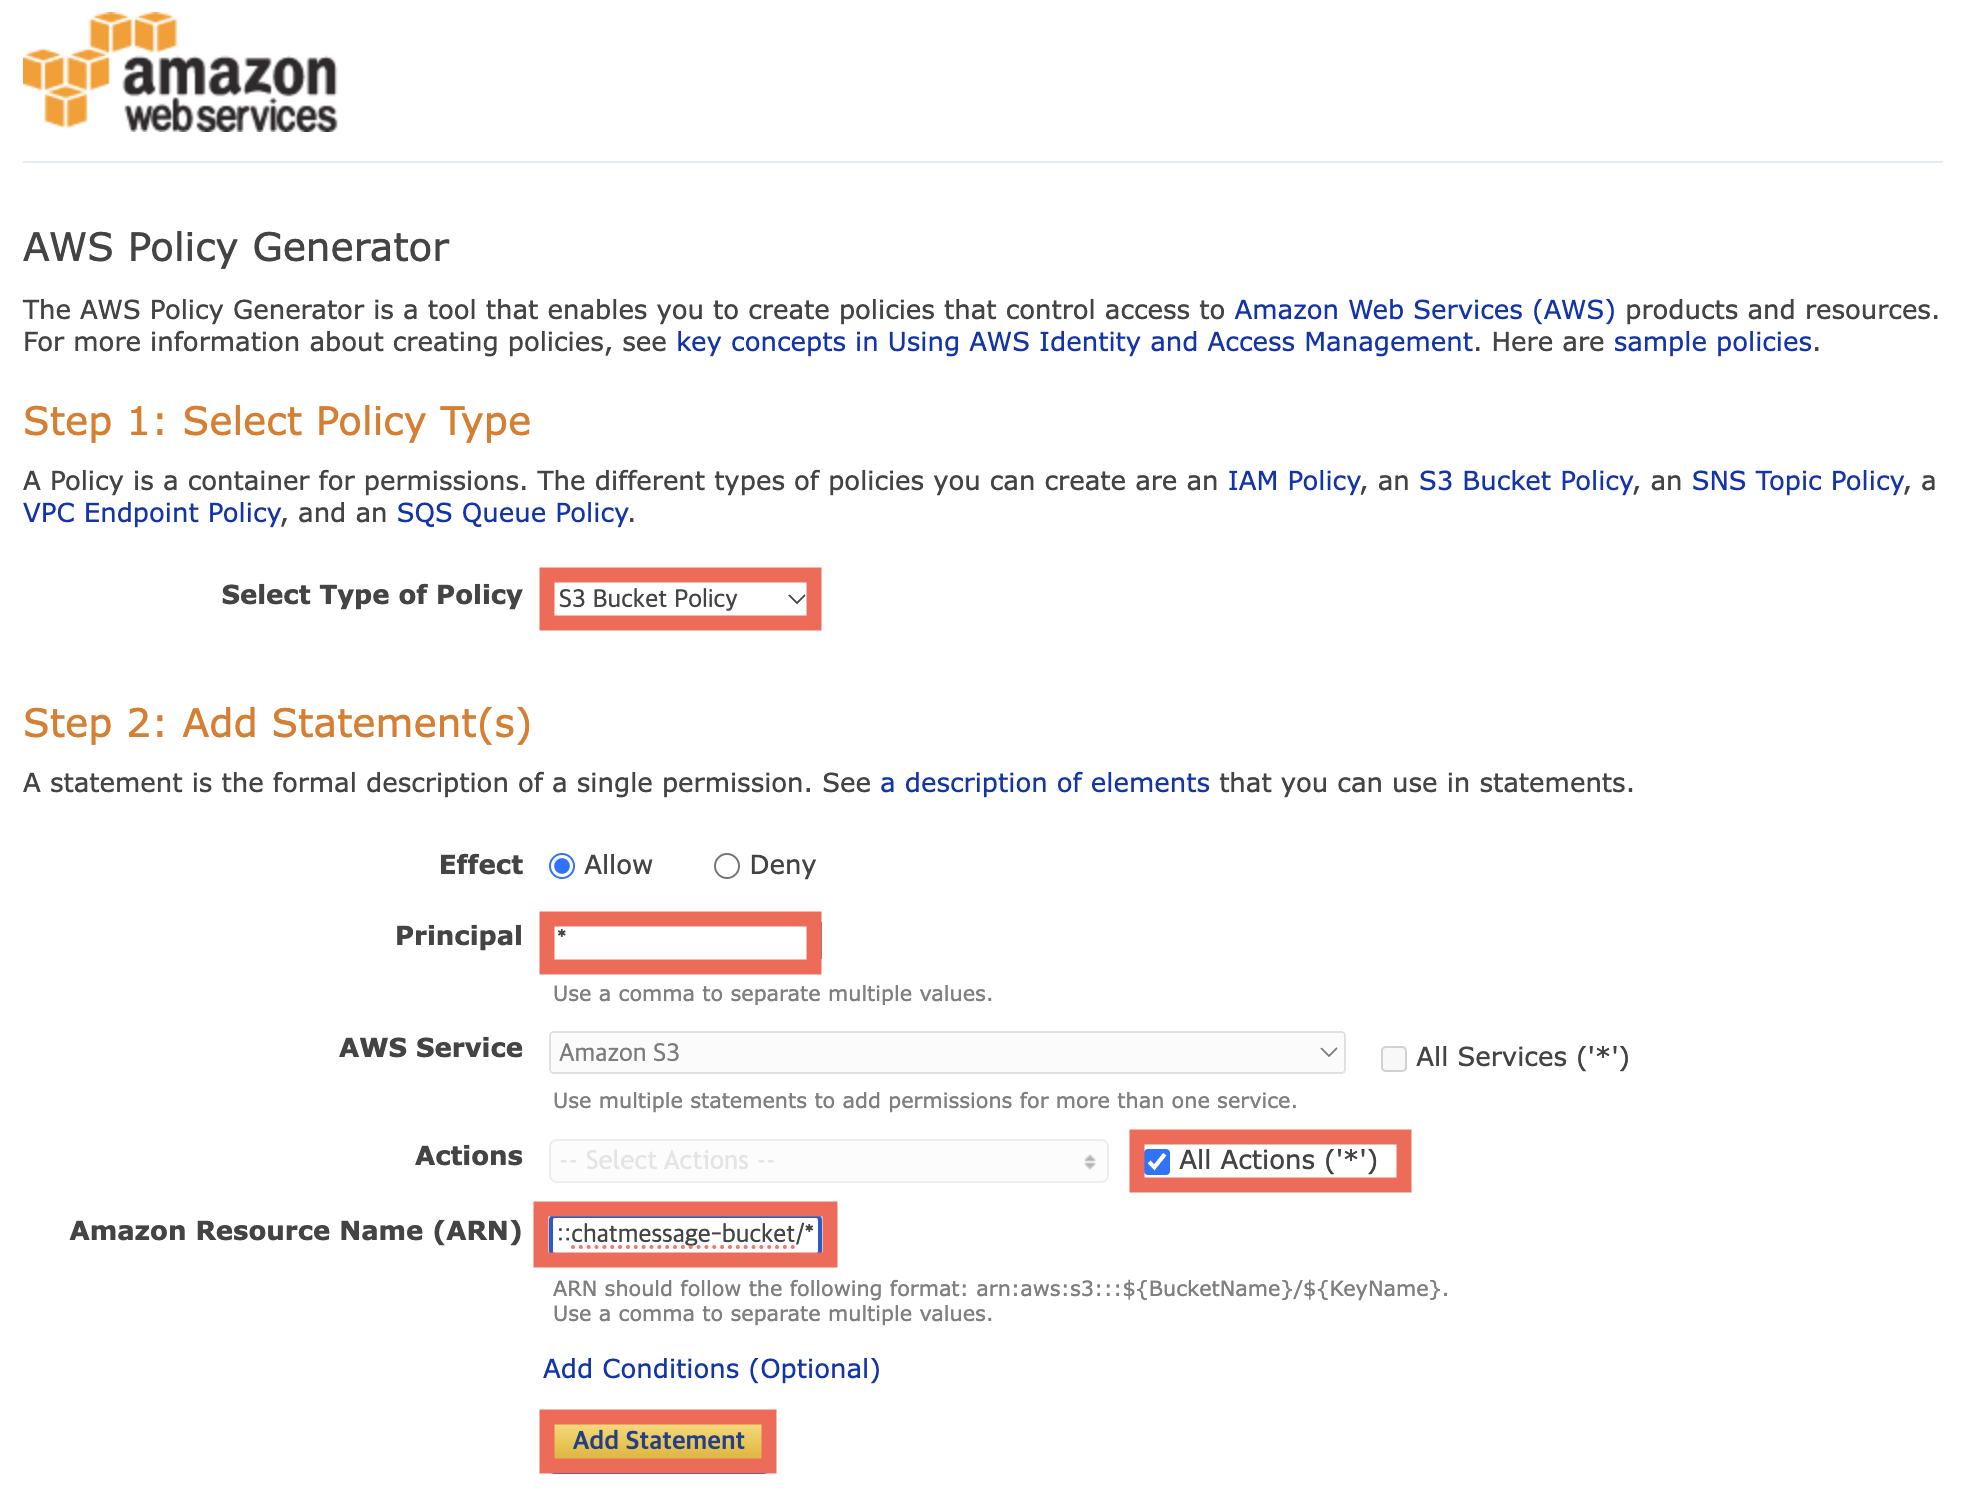
Task: Open the Amazon Web Services (AWS) link
Action: (x=1425, y=310)
